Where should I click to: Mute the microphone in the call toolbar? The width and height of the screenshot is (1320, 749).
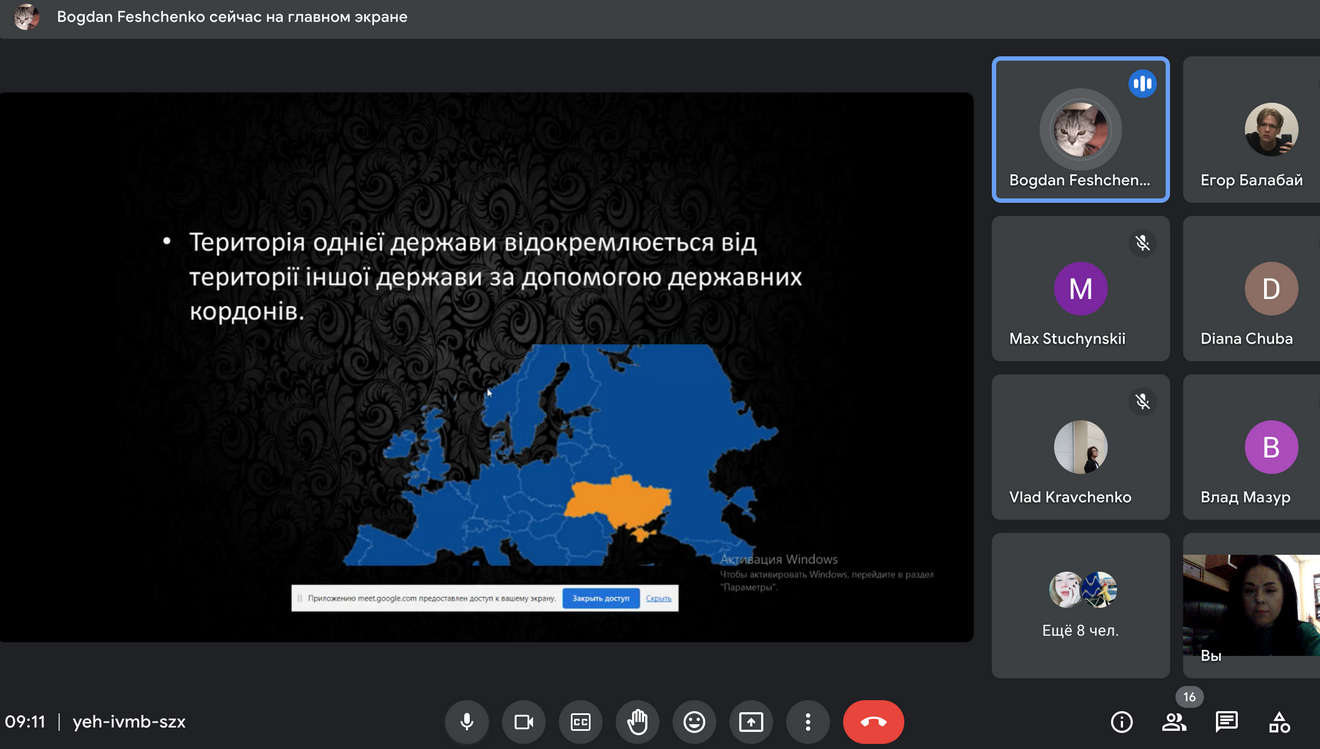(466, 722)
